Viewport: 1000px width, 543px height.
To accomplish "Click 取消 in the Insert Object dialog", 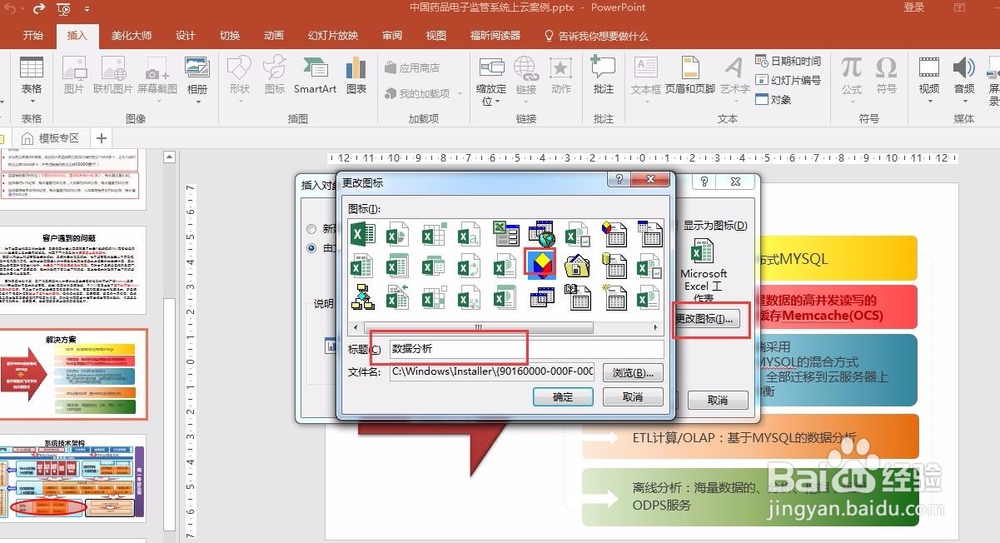I will click(x=717, y=400).
